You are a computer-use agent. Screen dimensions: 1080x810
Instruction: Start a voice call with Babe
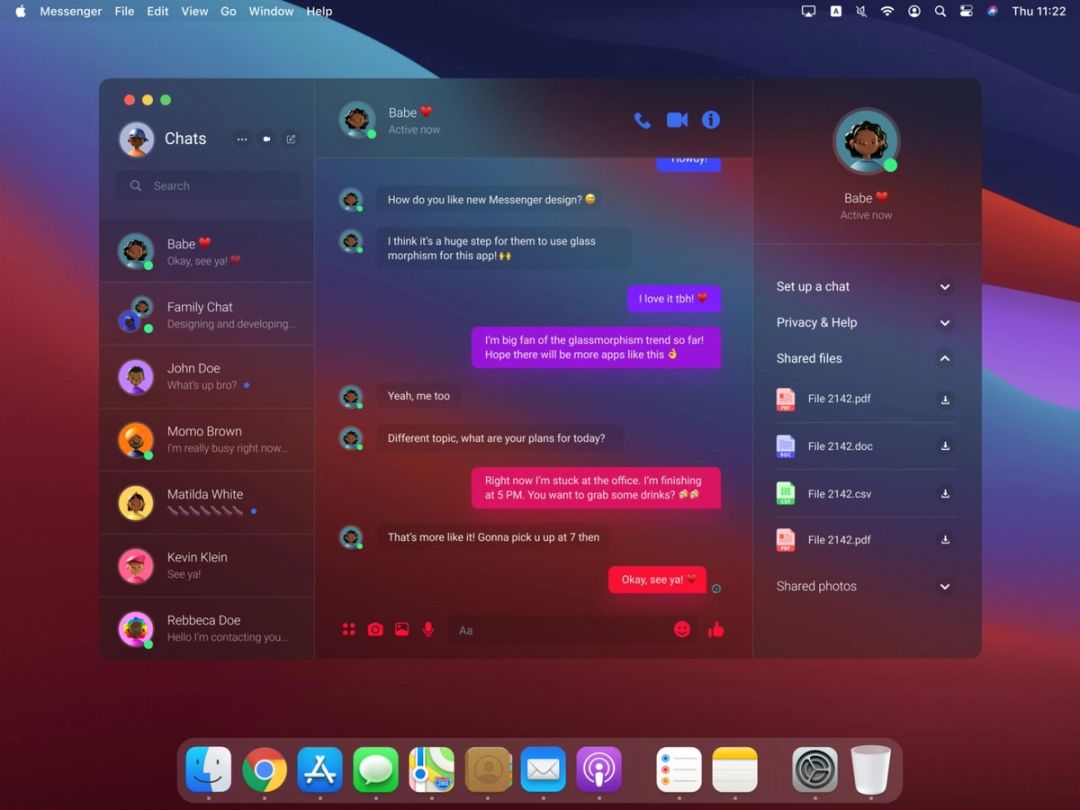click(x=642, y=119)
